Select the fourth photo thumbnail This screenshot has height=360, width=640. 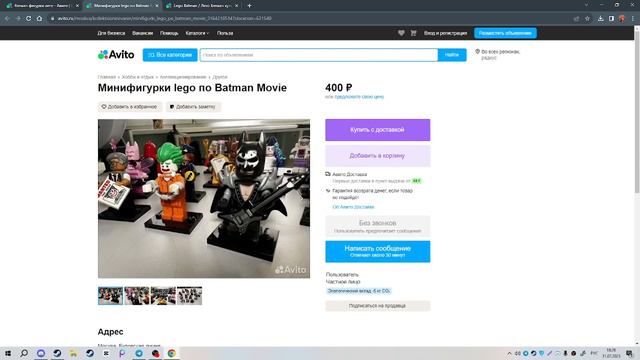coord(189,296)
